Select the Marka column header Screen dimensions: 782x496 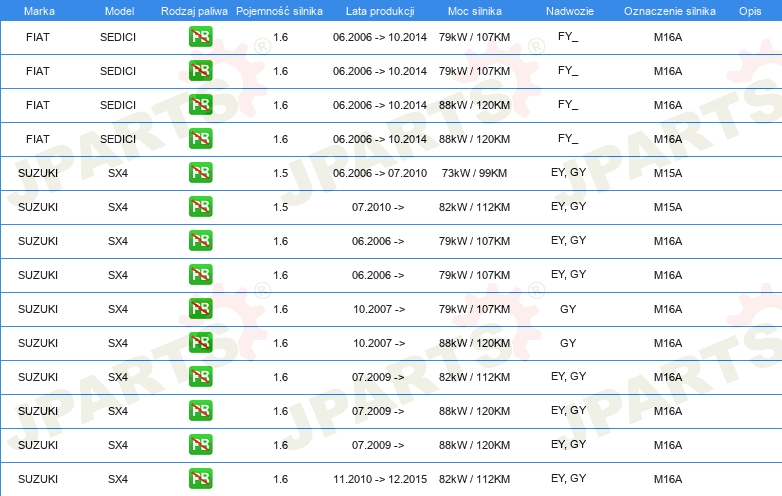click(x=39, y=11)
